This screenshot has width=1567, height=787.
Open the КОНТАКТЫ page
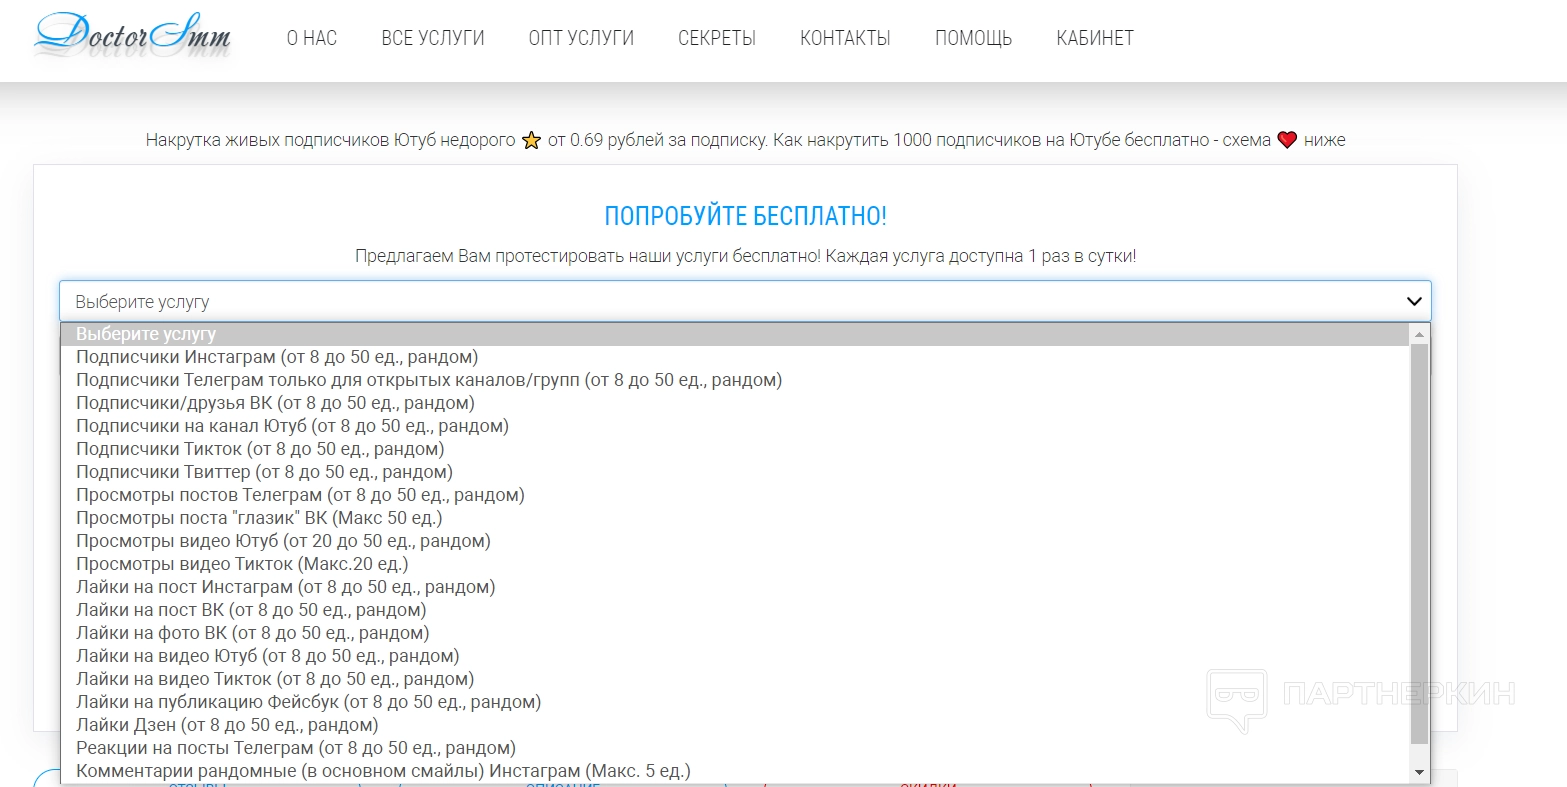845,39
